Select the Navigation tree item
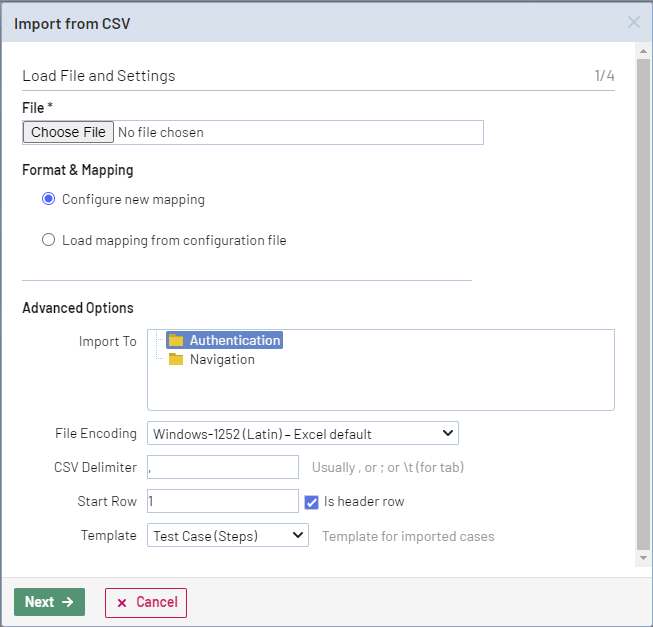Viewport: 653px width, 628px height. click(x=222, y=360)
